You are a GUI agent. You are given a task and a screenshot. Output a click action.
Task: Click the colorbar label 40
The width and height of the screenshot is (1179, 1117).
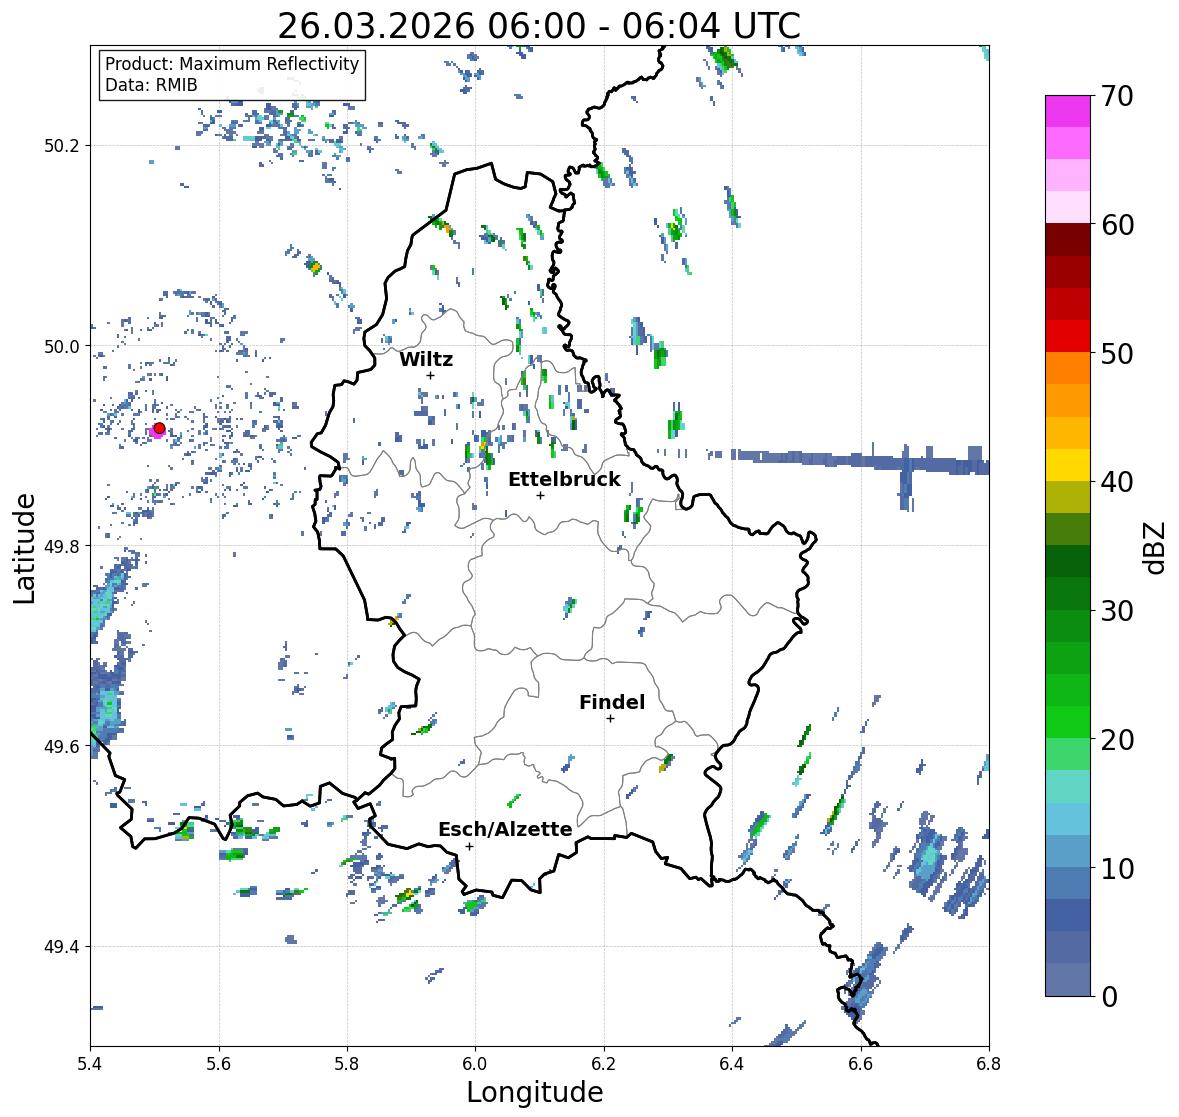coord(1117,482)
